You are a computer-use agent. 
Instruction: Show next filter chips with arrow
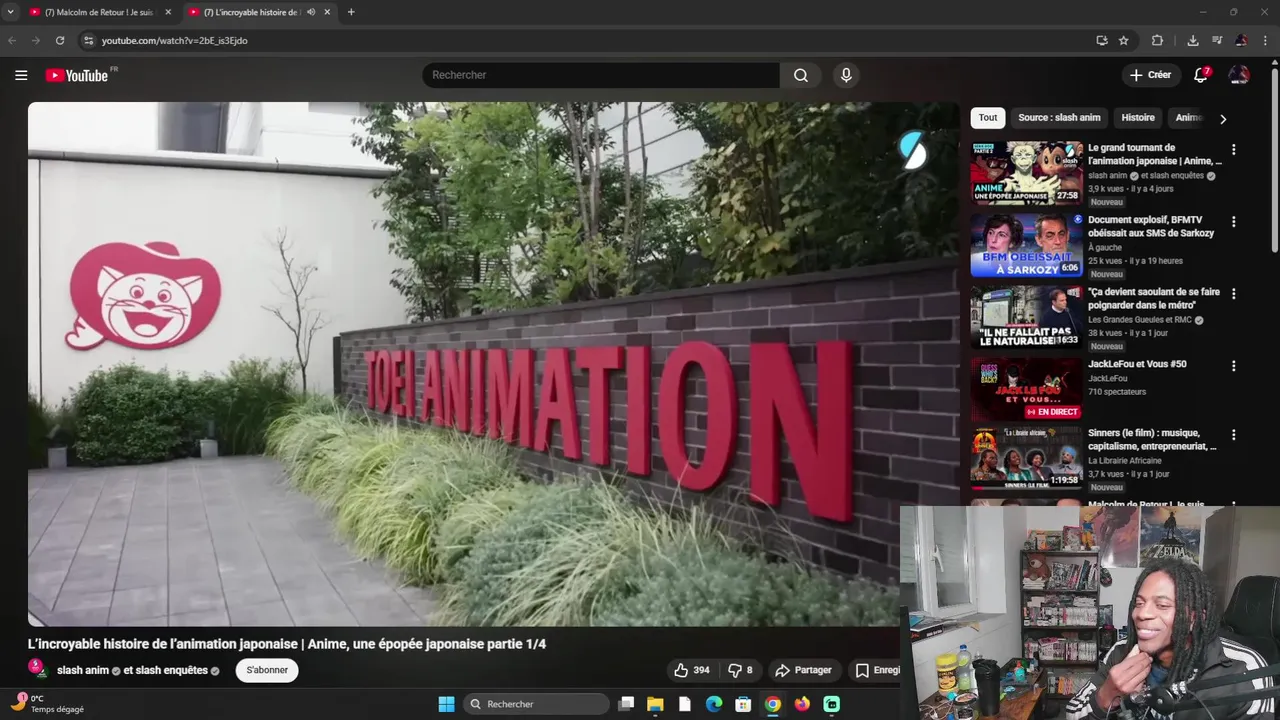coord(1222,119)
